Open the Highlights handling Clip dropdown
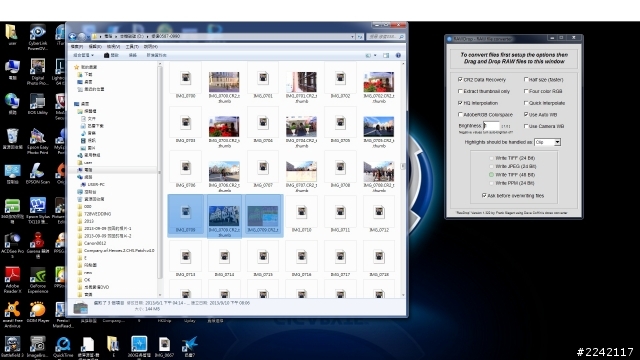Viewport: 640px width, 360px height. 547,142
